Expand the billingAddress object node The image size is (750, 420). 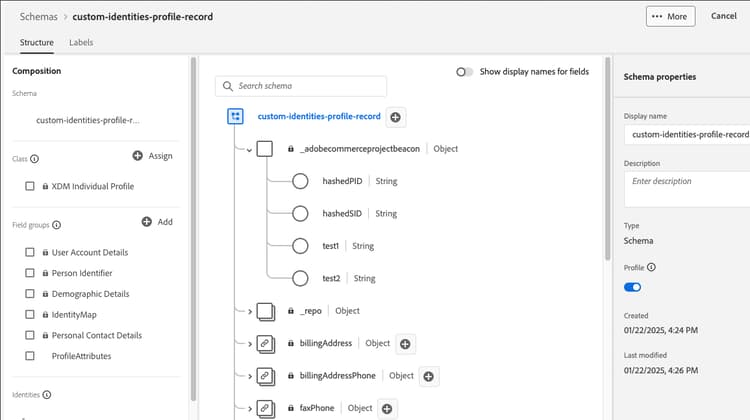tap(250, 344)
